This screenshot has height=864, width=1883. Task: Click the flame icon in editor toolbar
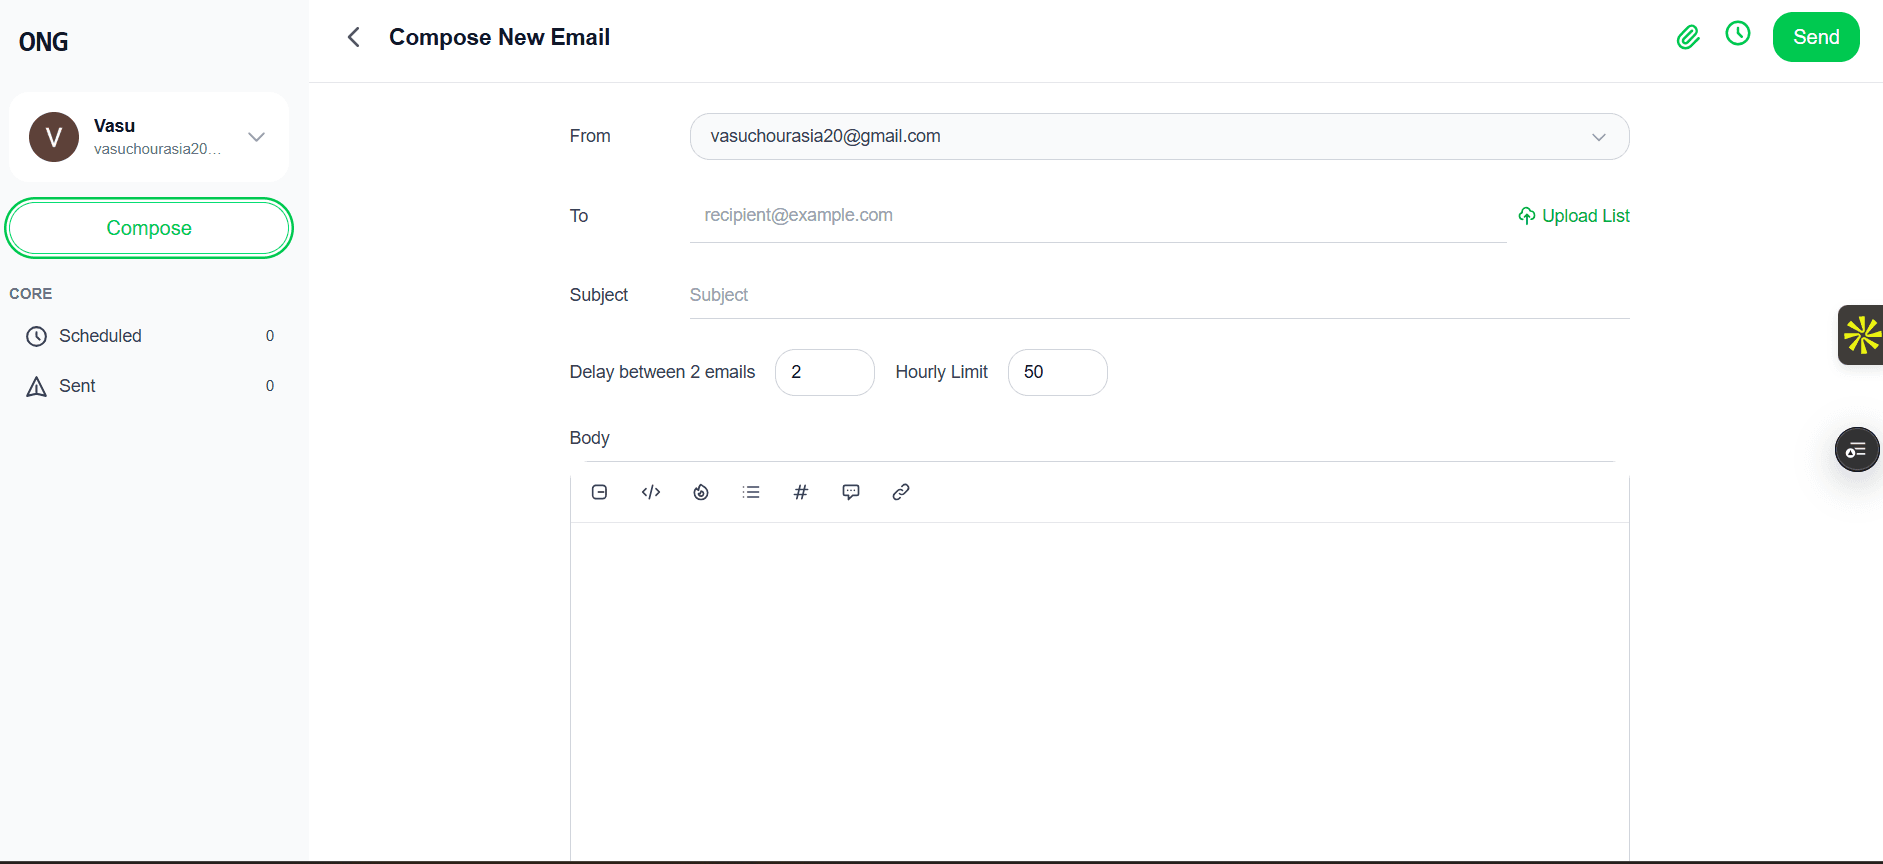701,492
